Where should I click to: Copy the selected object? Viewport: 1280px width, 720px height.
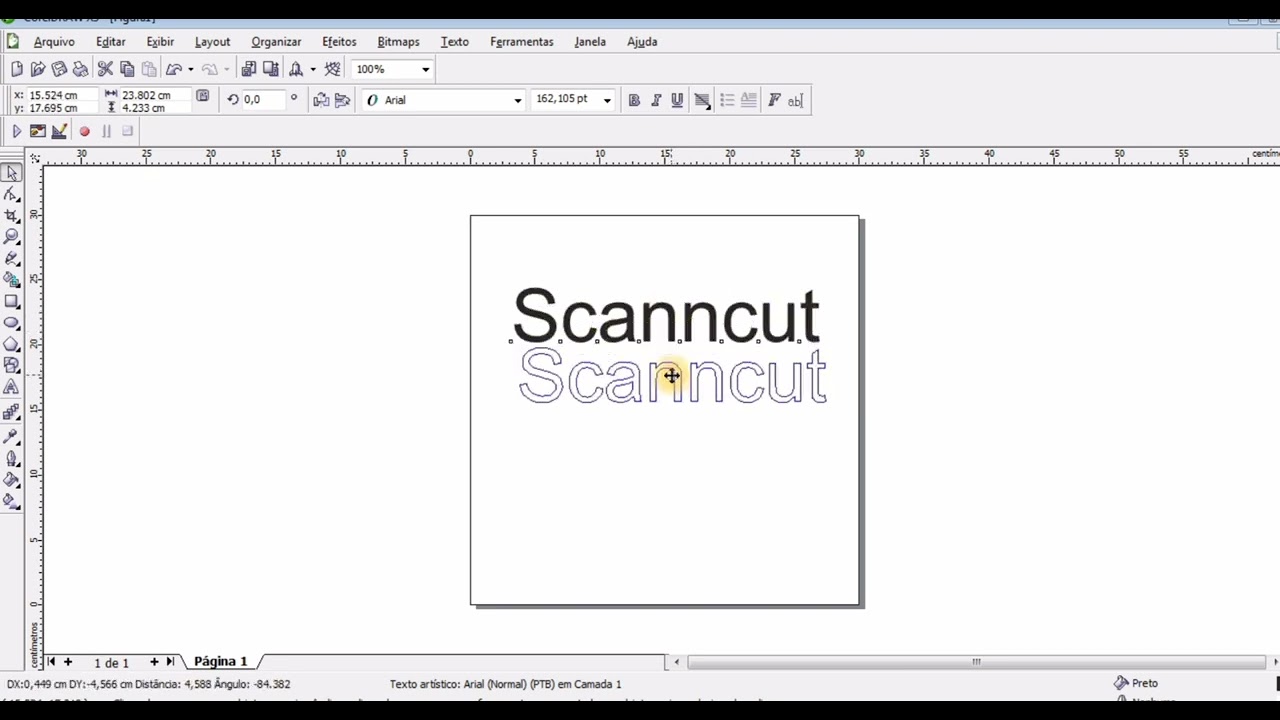click(x=127, y=69)
